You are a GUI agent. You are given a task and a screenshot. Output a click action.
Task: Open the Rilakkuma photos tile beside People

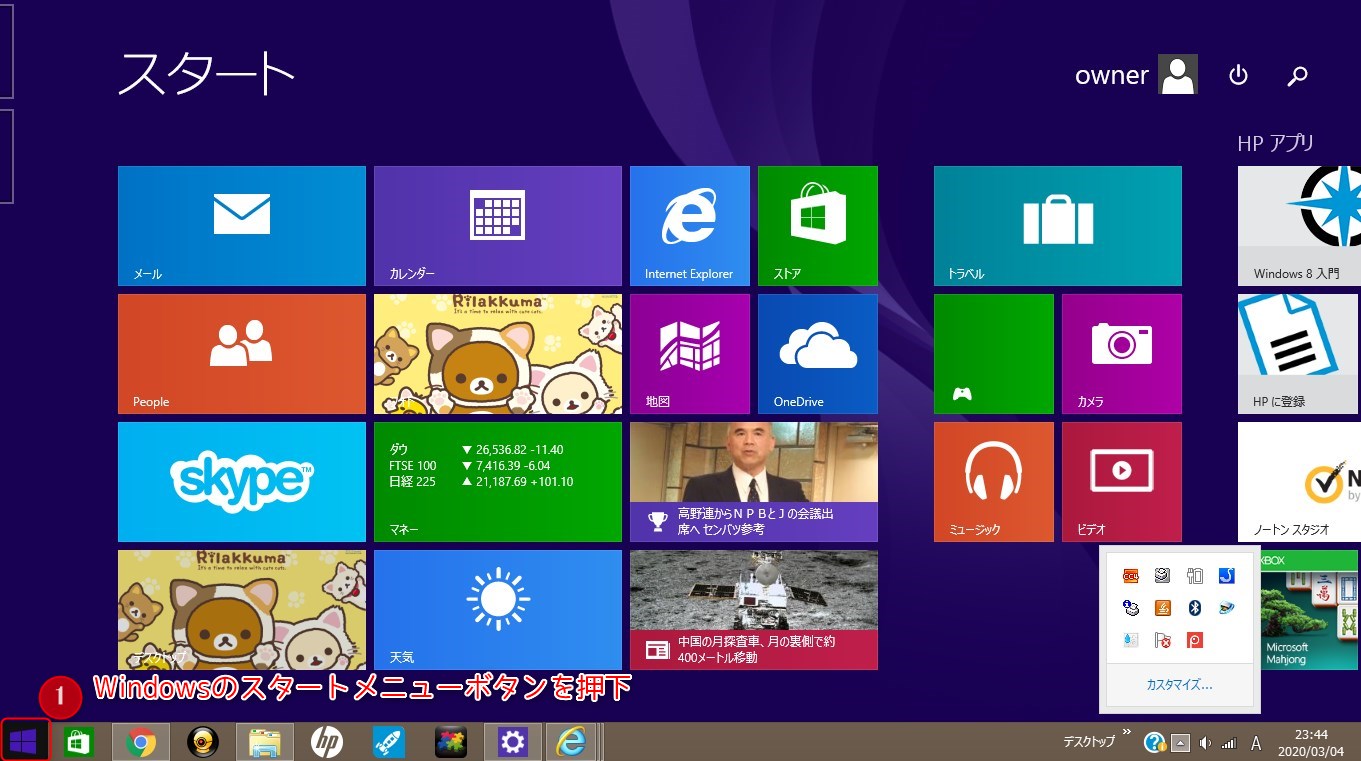coord(498,354)
